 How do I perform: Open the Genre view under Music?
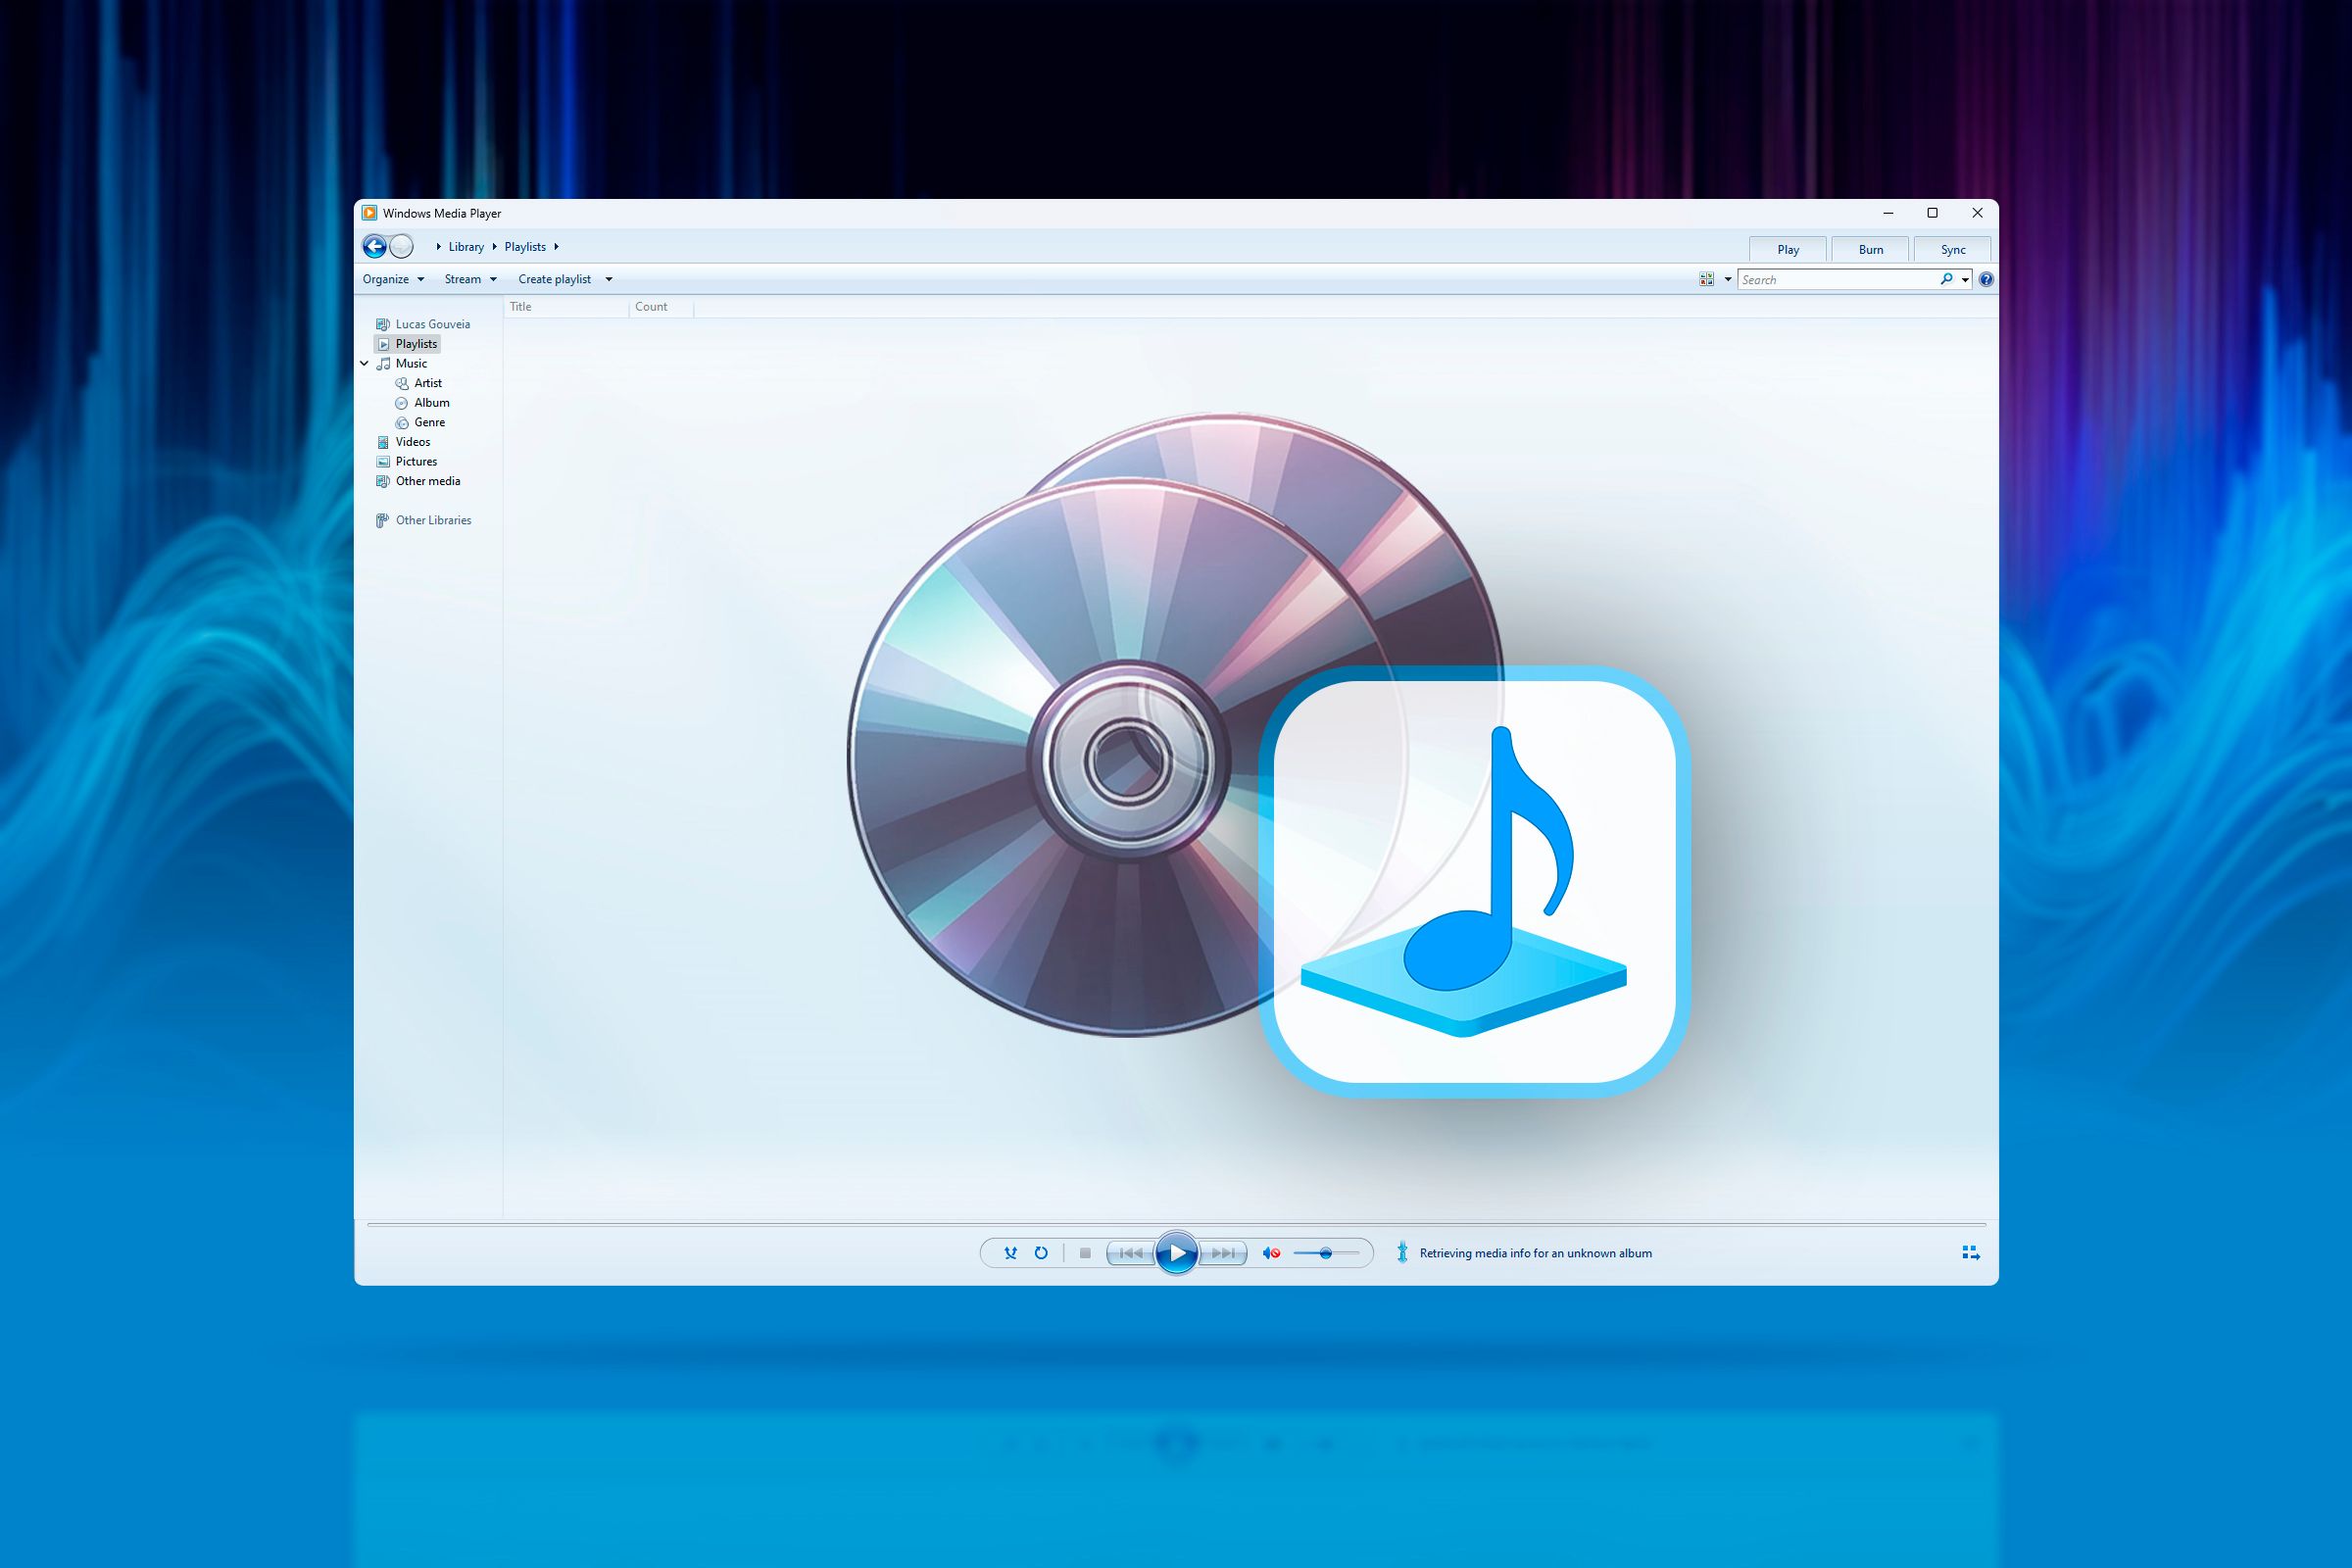coord(429,422)
